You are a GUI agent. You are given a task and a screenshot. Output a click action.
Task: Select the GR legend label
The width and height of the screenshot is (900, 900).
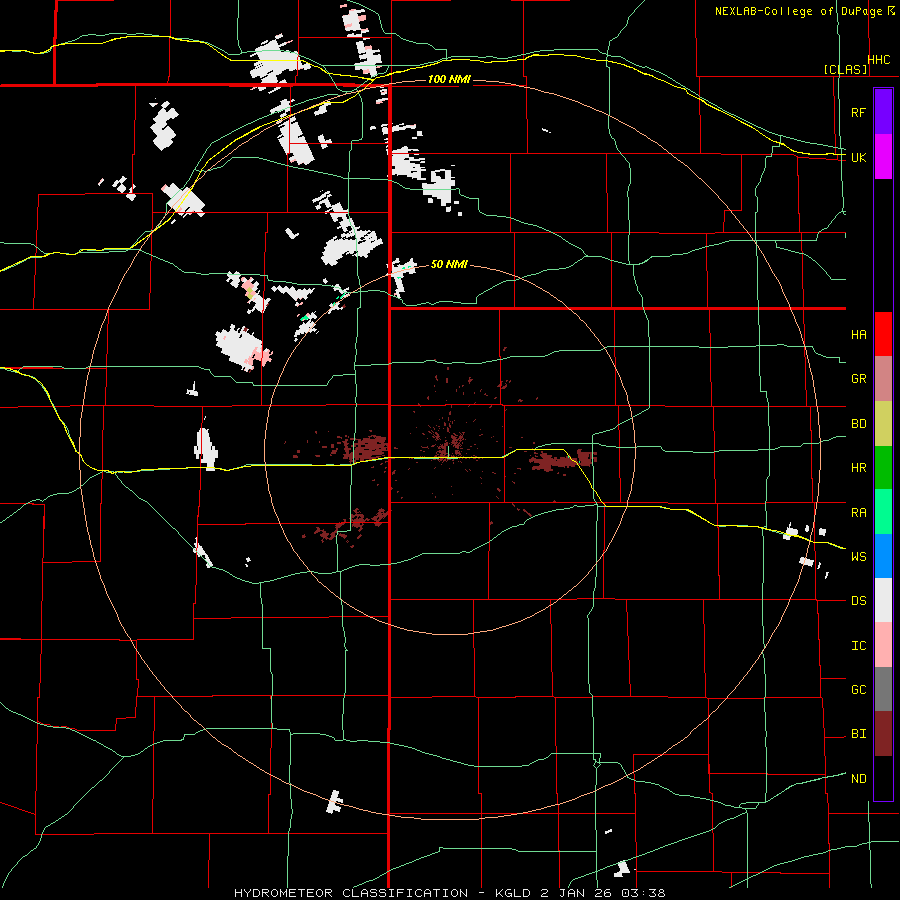tap(858, 379)
